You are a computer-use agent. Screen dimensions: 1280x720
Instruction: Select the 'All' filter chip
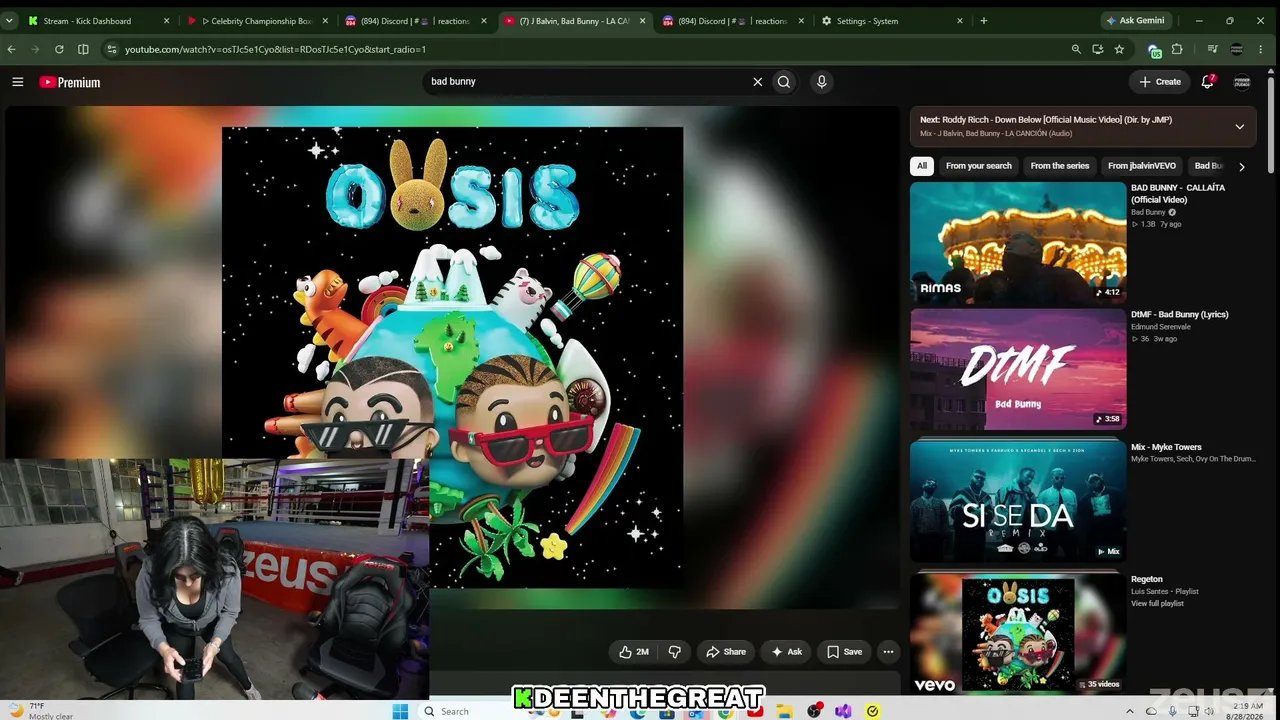coord(922,166)
